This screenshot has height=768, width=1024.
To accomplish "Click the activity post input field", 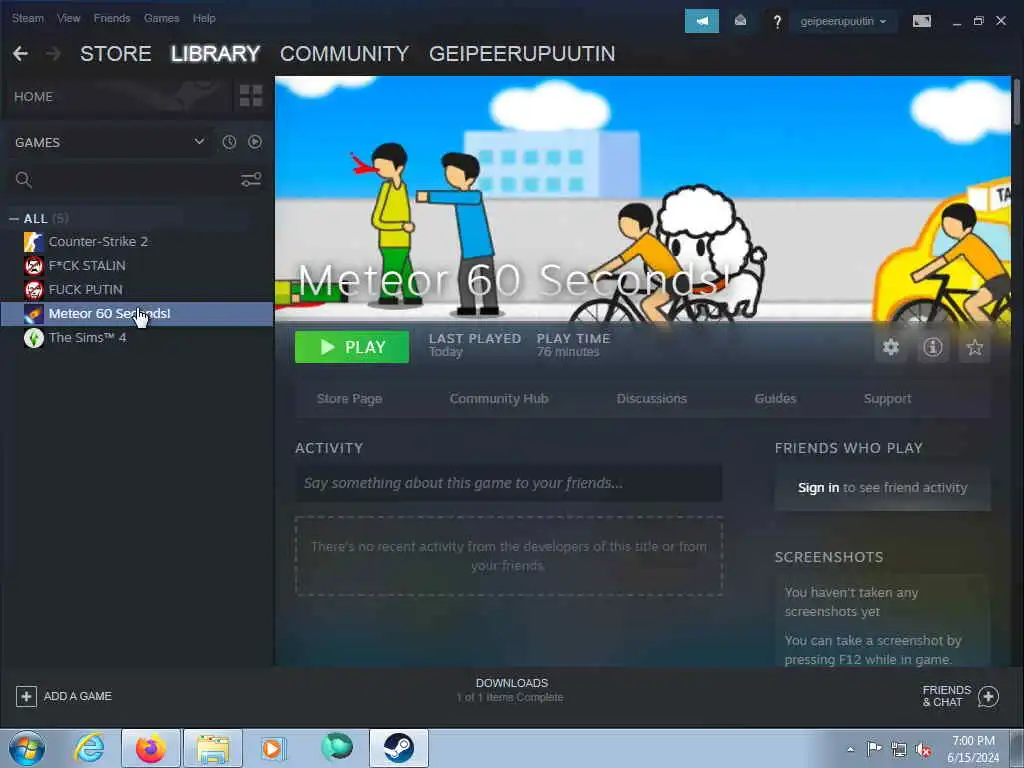I will [509, 483].
